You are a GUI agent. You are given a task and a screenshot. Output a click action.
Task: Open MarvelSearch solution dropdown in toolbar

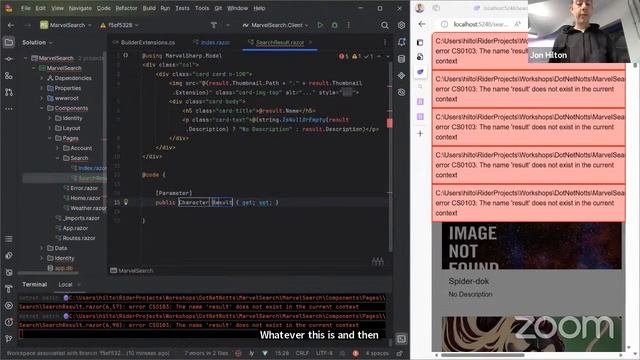[x=67, y=25]
